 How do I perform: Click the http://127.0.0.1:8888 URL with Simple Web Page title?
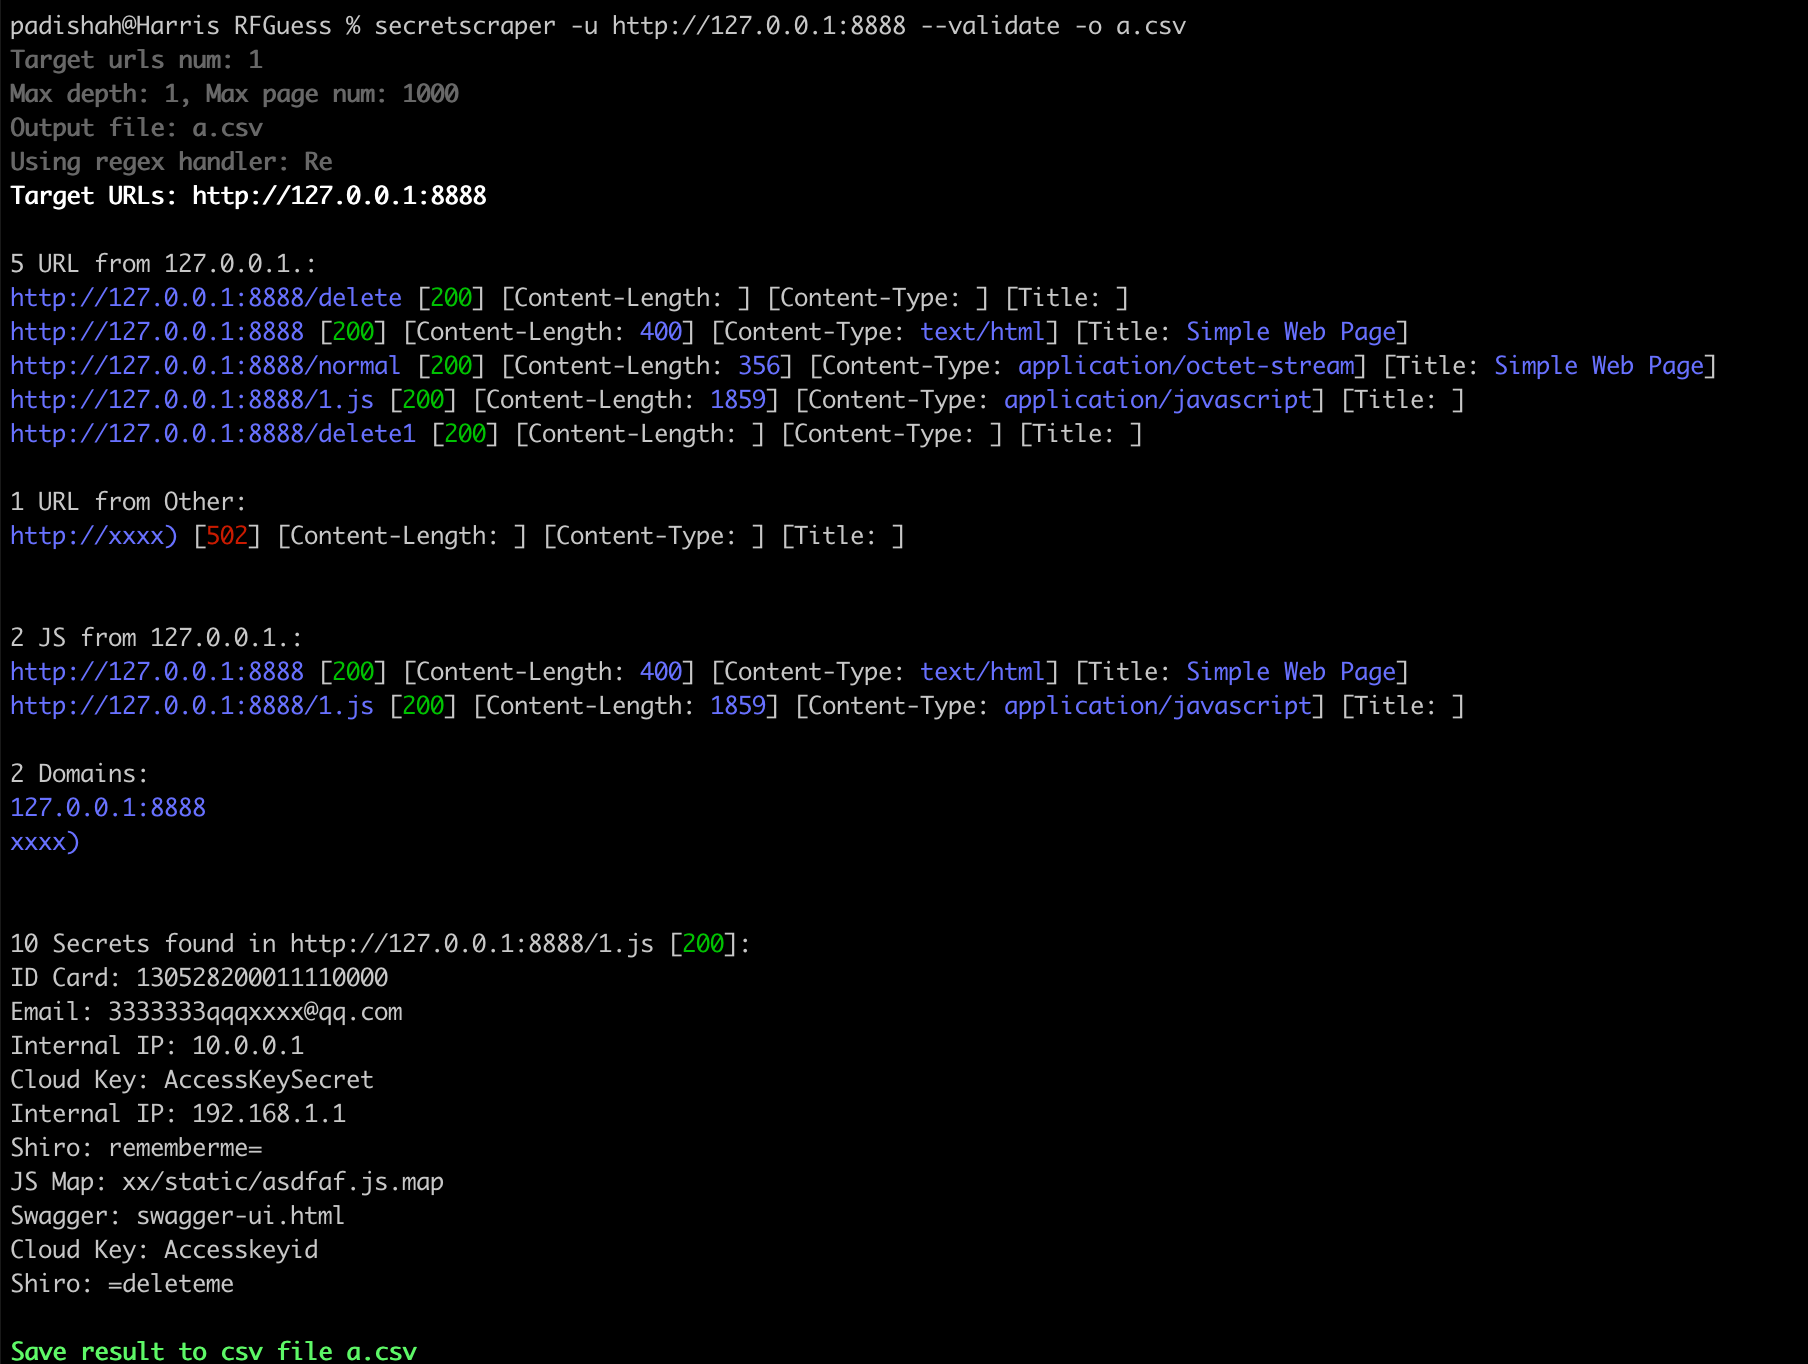[155, 331]
